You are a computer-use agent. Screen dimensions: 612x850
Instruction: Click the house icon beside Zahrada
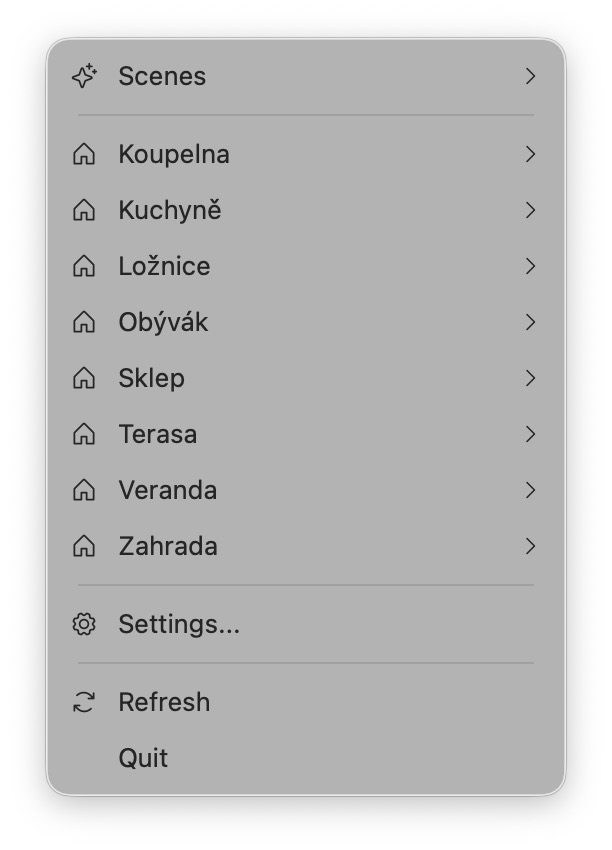click(84, 547)
